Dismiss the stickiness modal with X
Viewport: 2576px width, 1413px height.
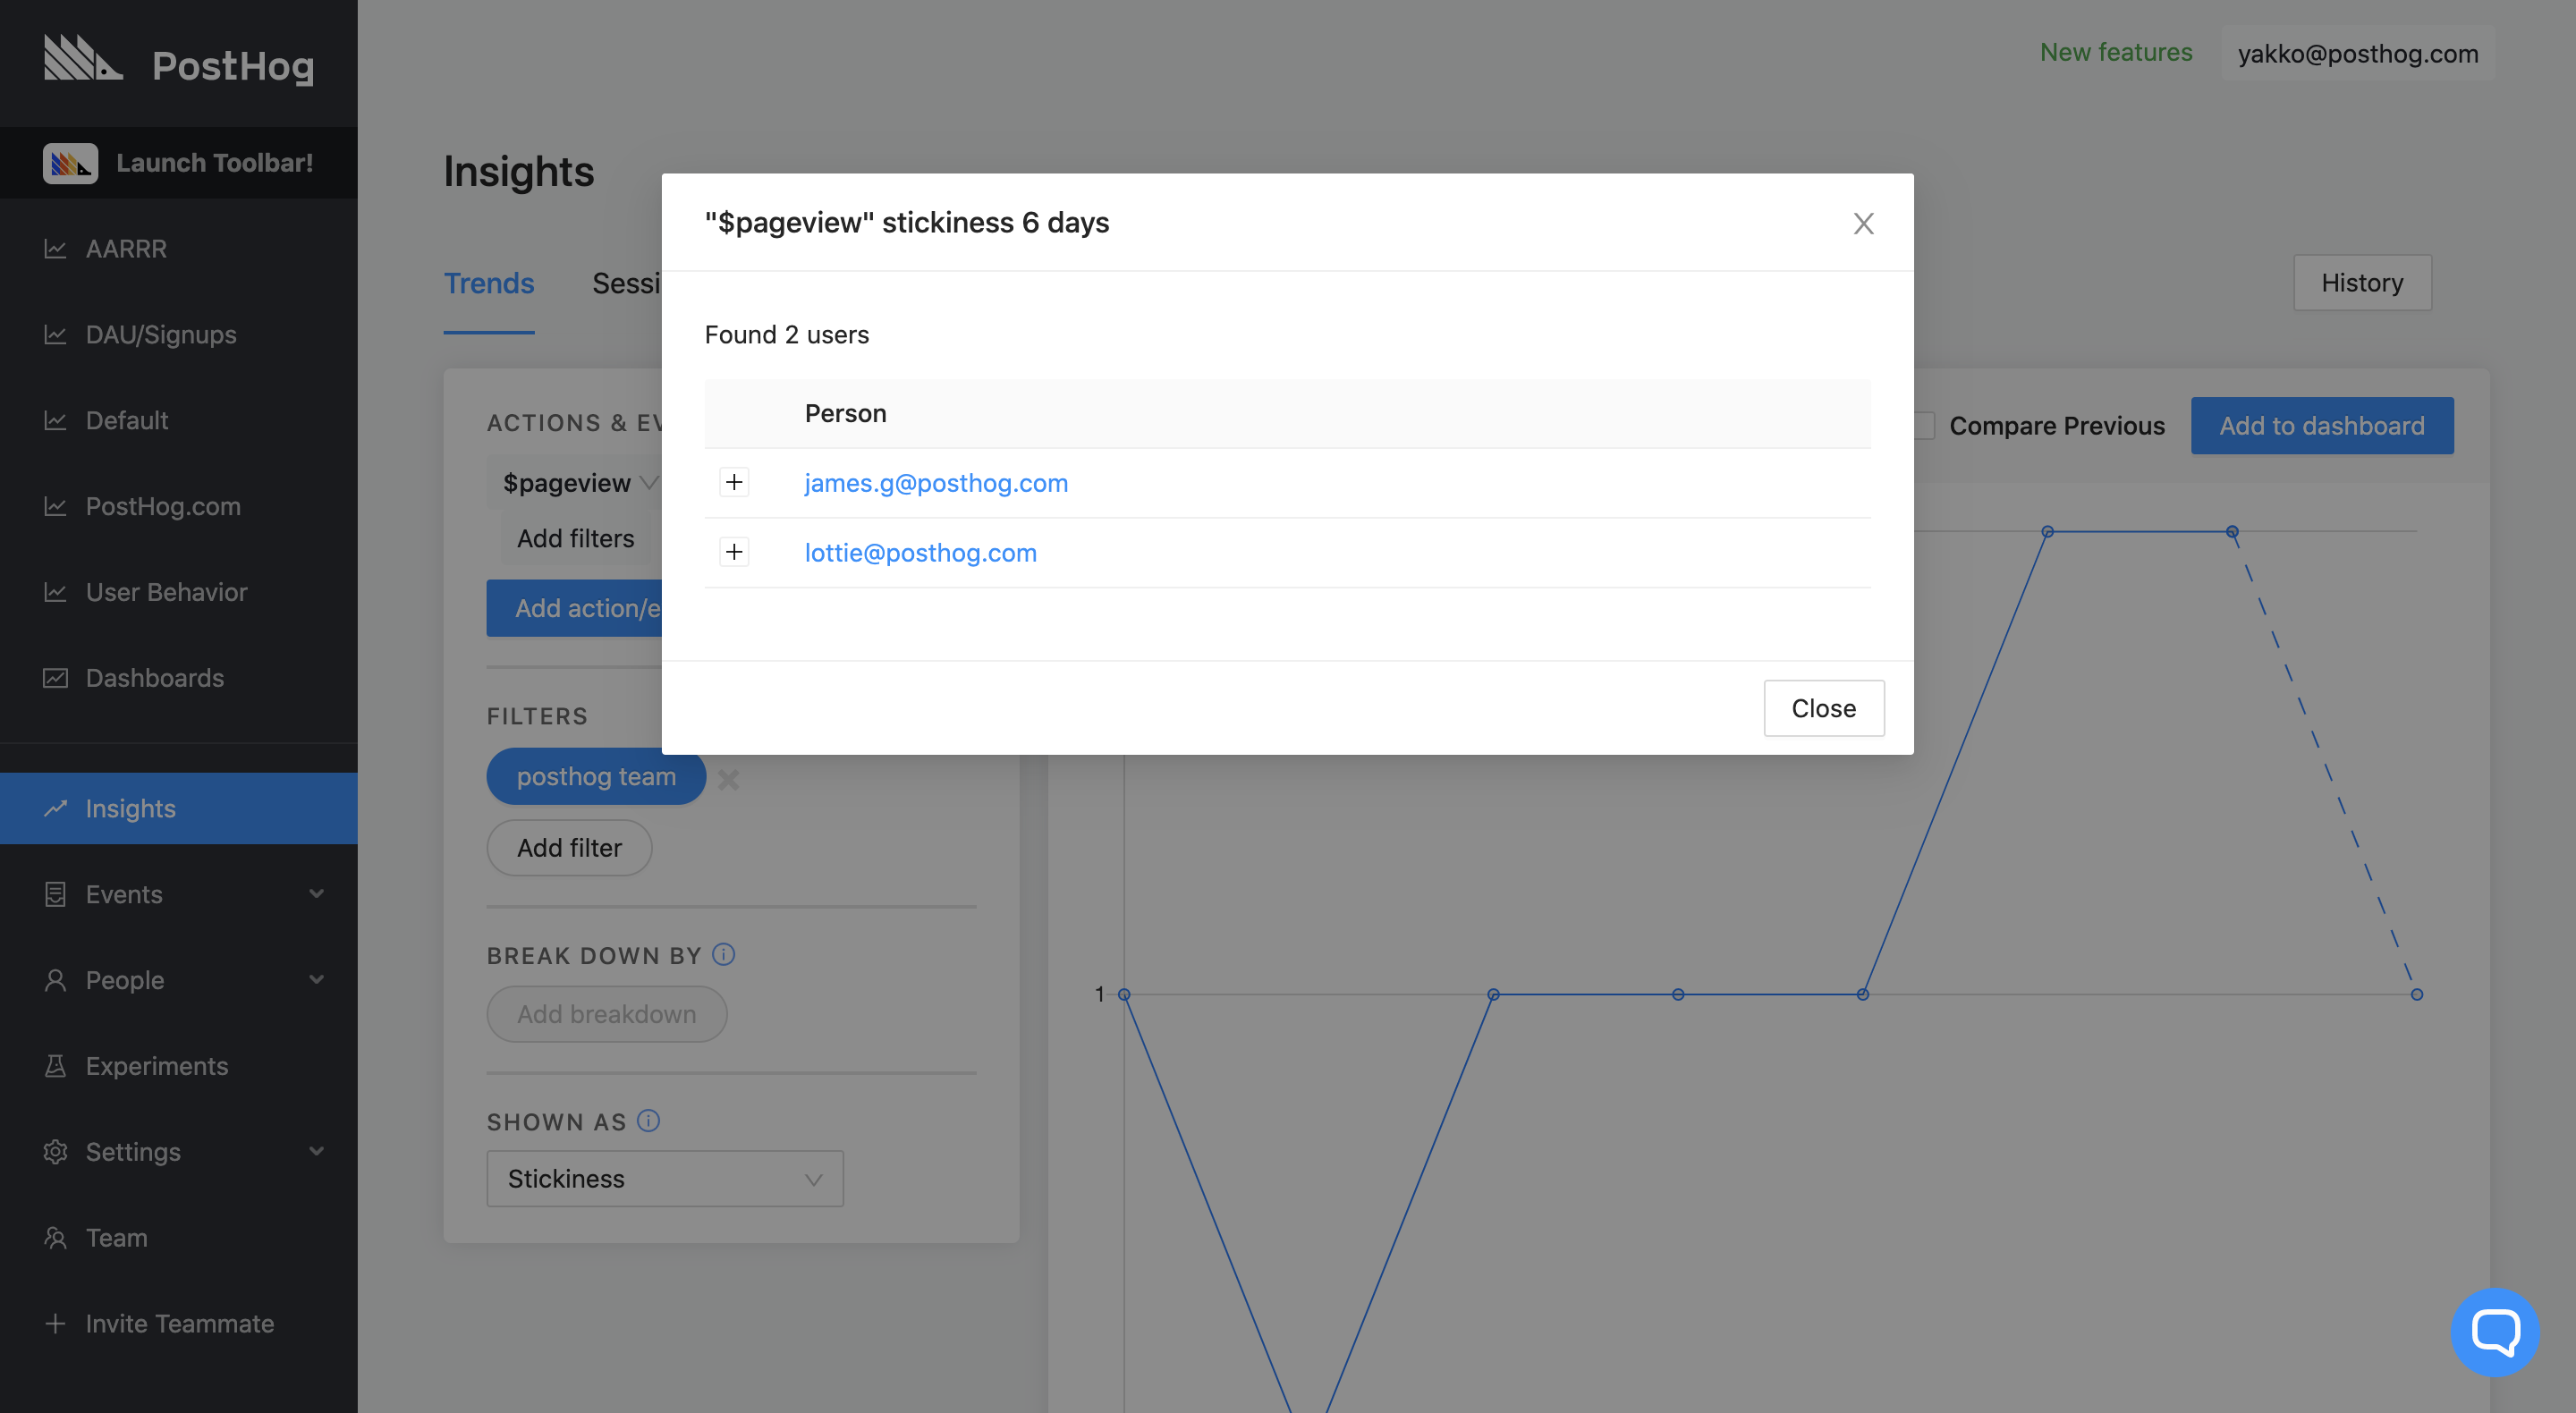1863,223
